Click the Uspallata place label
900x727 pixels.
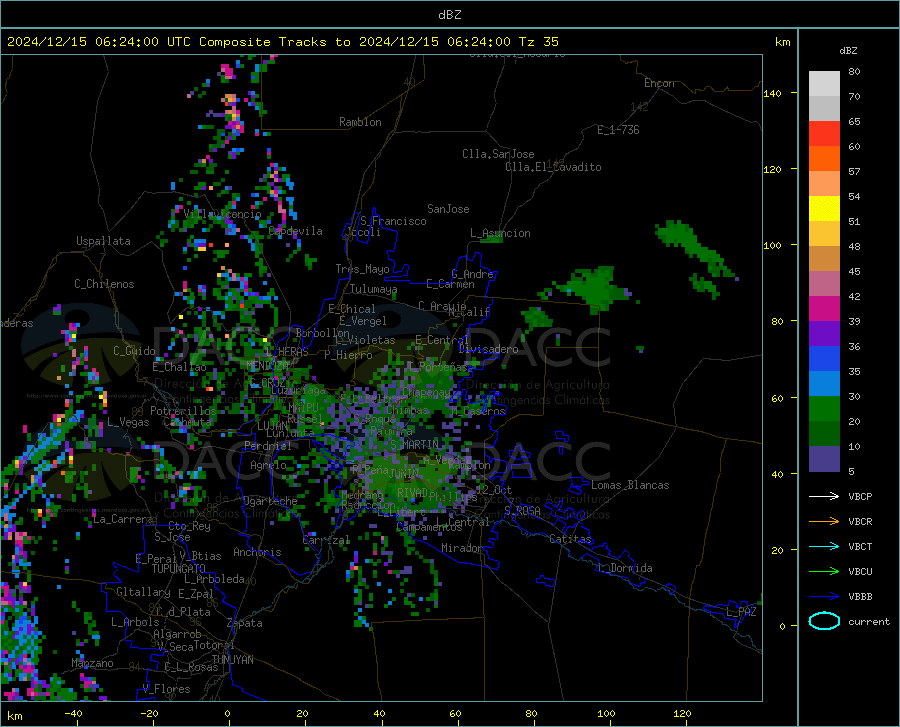(103, 241)
